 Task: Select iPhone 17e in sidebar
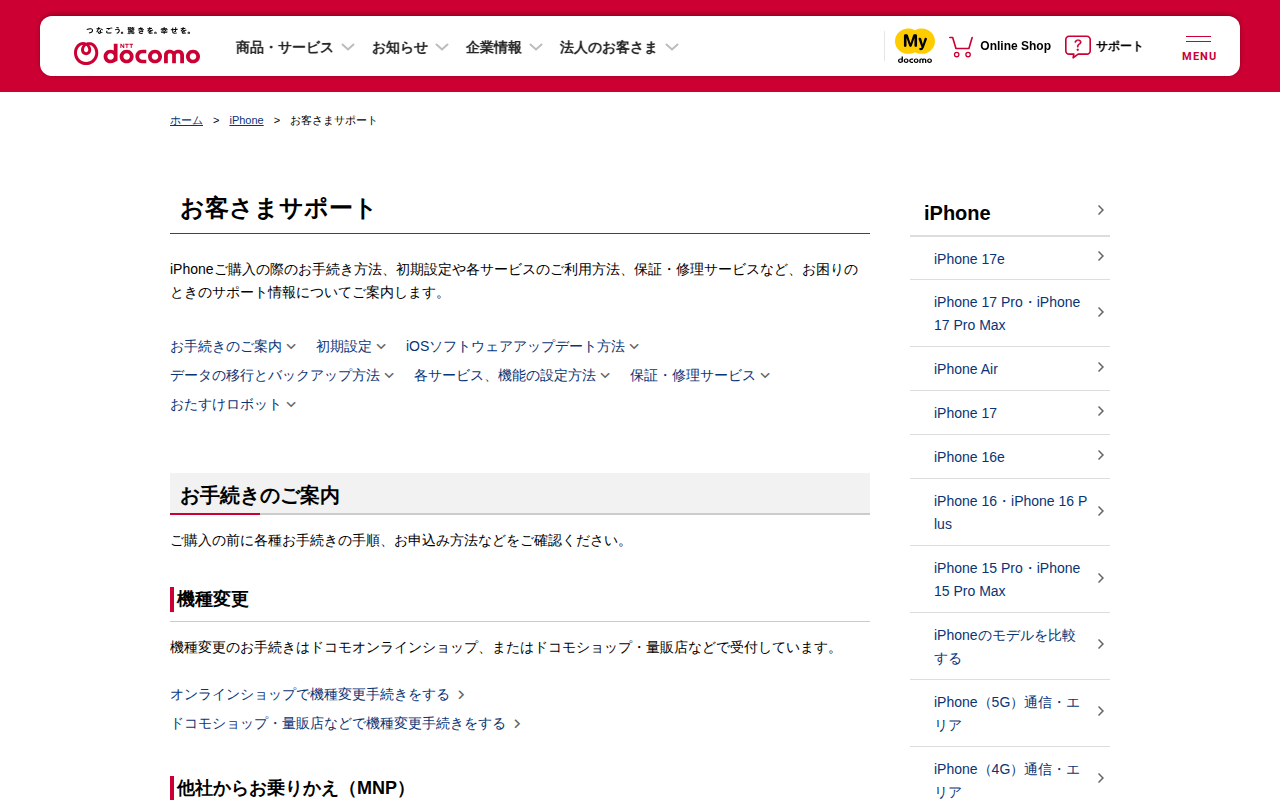(x=1010, y=258)
